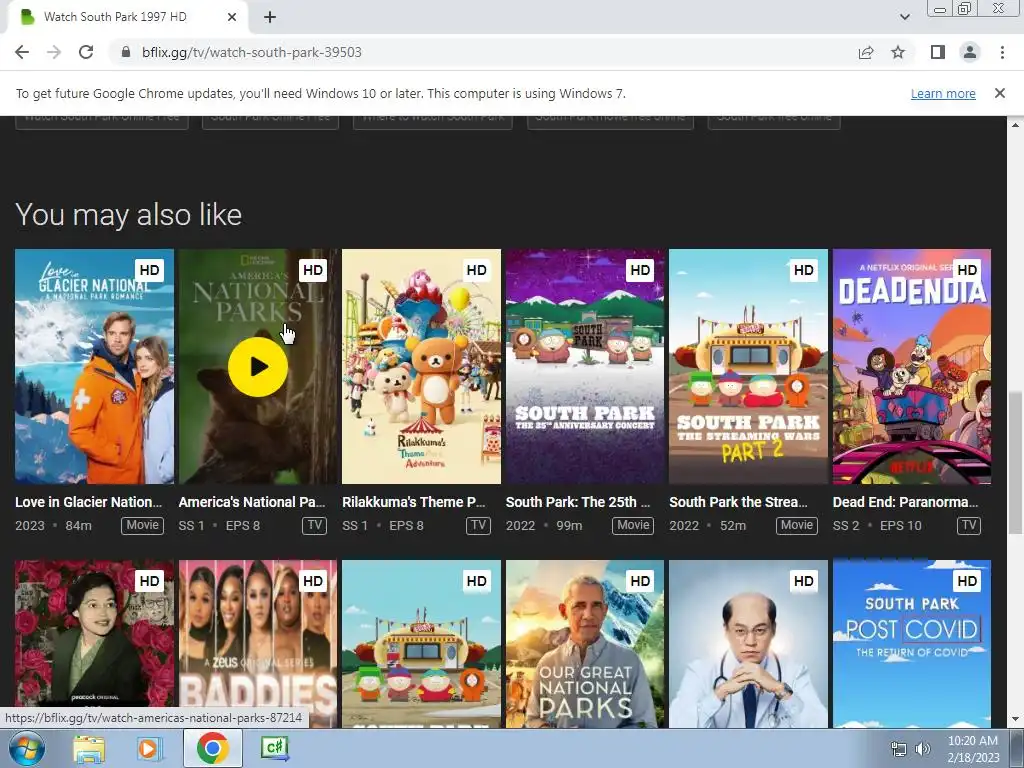Click the address bar URL
1024x768 pixels.
tap(251, 52)
